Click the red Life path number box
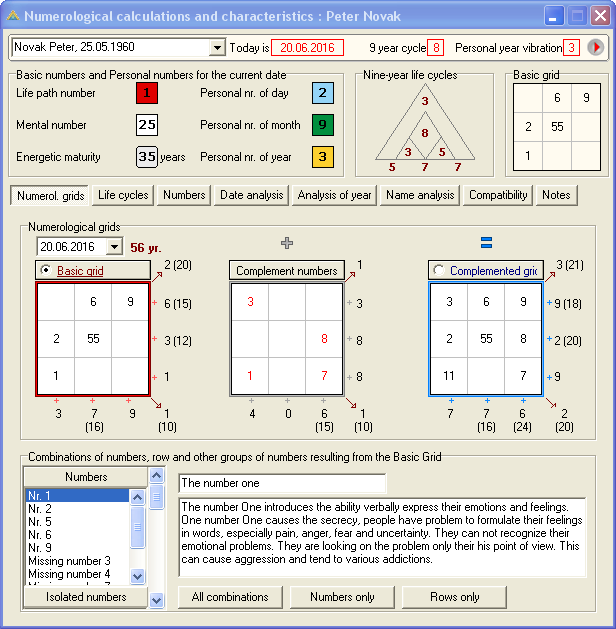Viewport: 616px width, 629px height. [x=147, y=93]
